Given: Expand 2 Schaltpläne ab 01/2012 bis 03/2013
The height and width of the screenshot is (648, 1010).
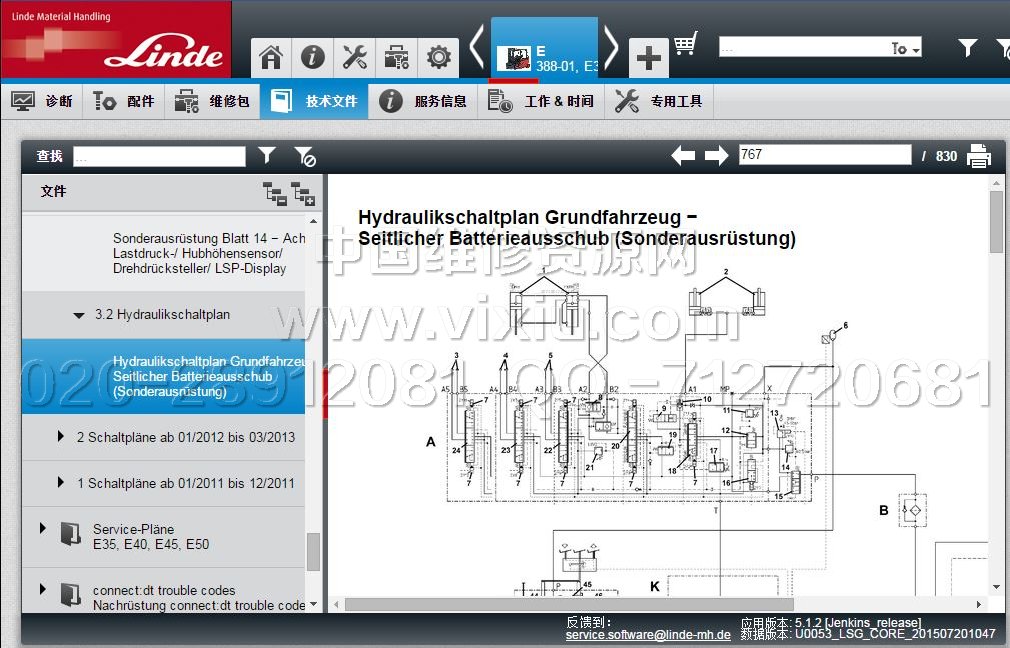Looking at the screenshot, I should tap(61, 437).
